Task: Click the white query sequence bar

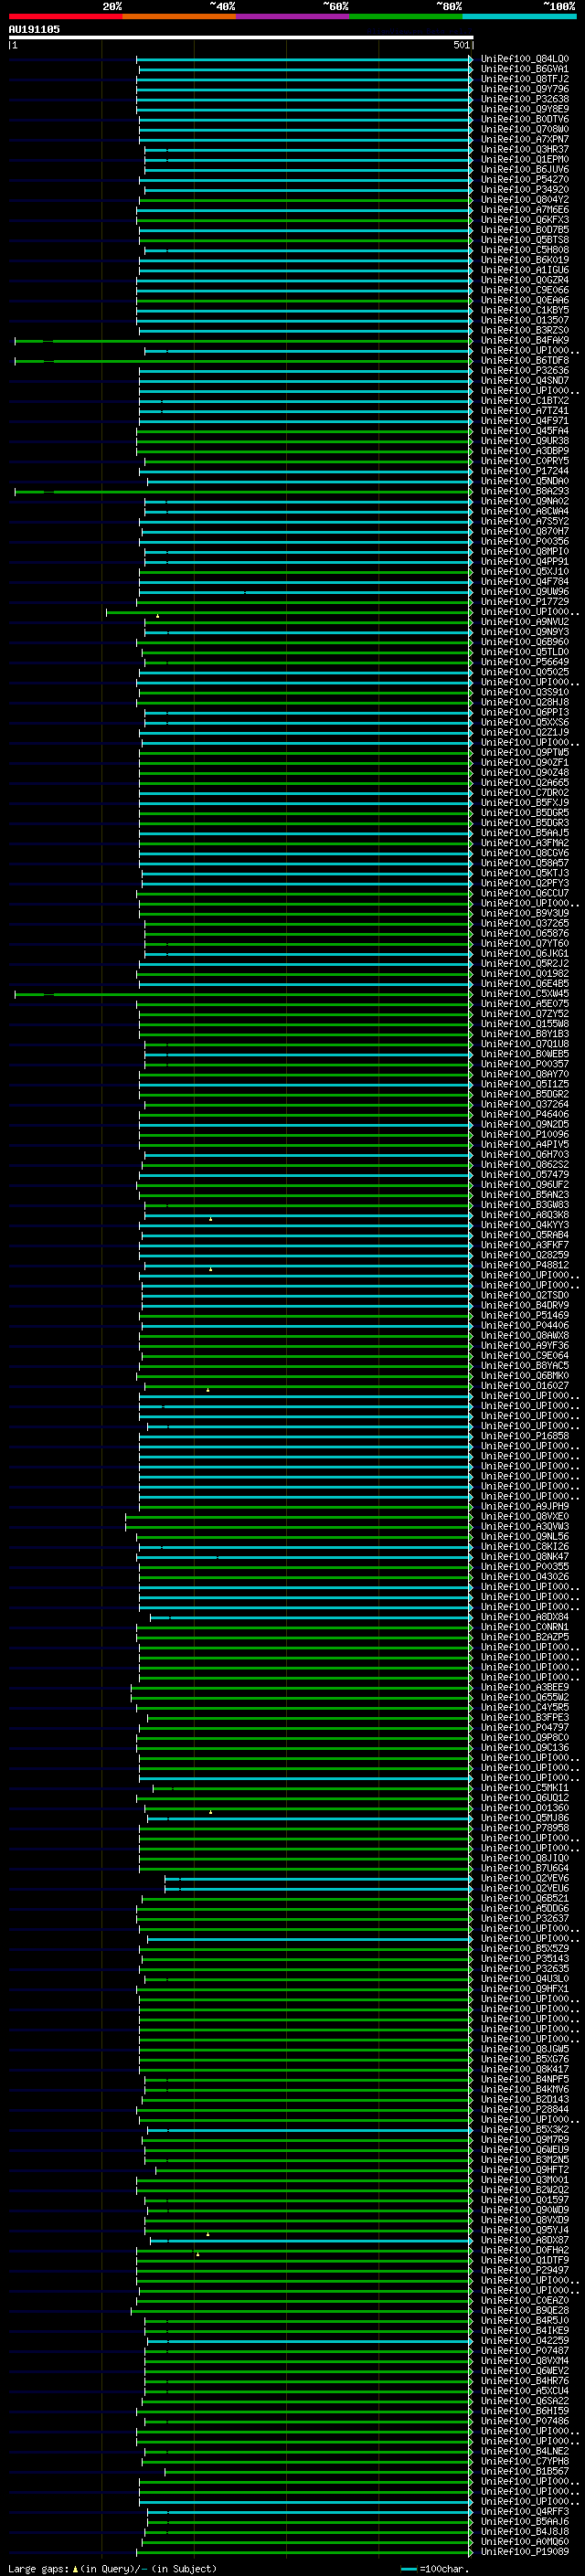Action: click(x=241, y=38)
